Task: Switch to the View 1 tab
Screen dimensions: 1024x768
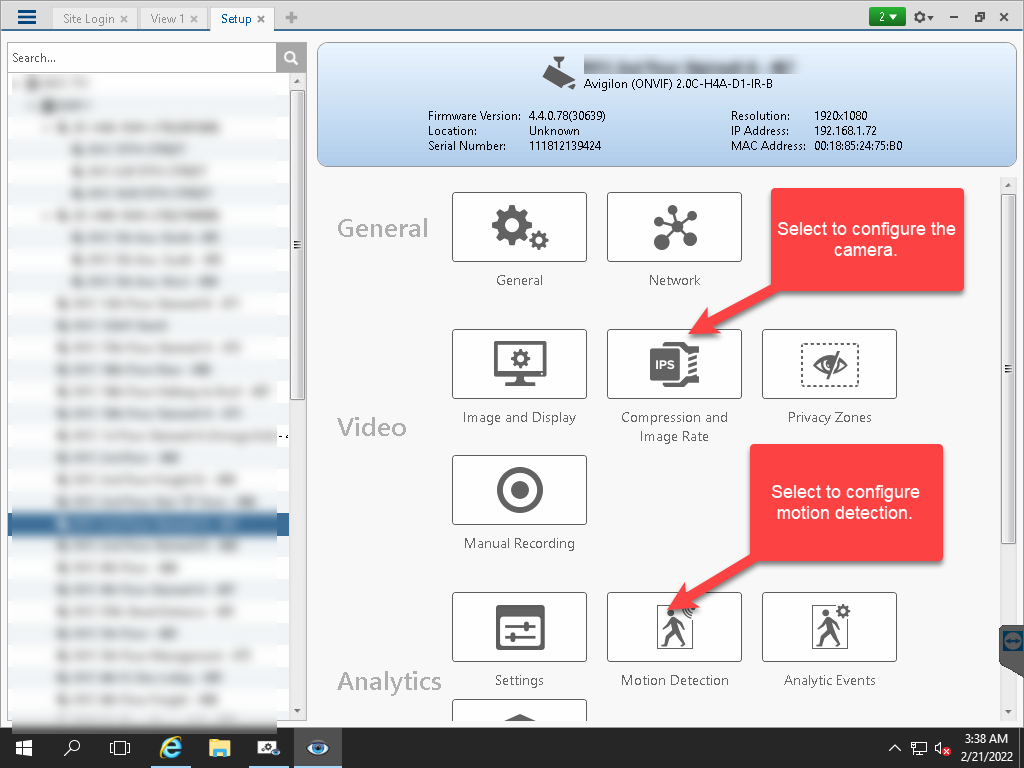Action: pyautogui.click(x=166, y=19)
